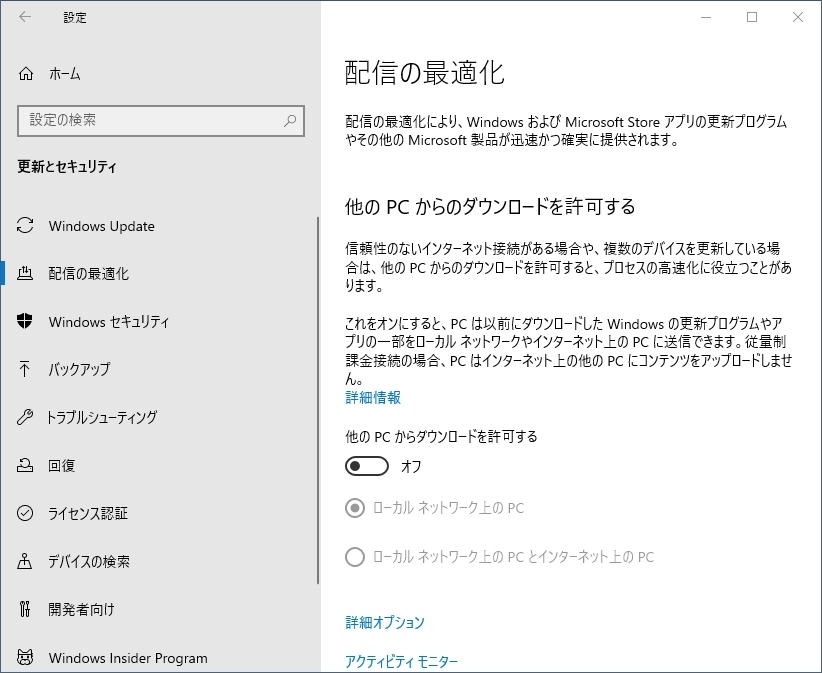The height and width of the screenshot is (673, 822).
Task: Click the 回復 recovery icon
Action: 25,465
